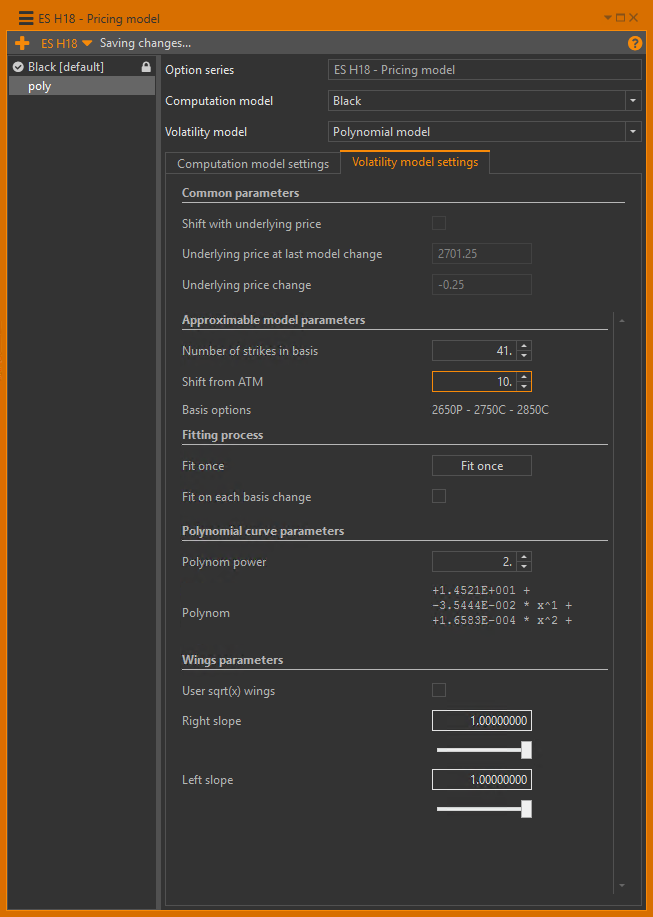Enable User sqrt(x) wings checkbox
This screenshot has height=917, width=653.
pos(438,690)
